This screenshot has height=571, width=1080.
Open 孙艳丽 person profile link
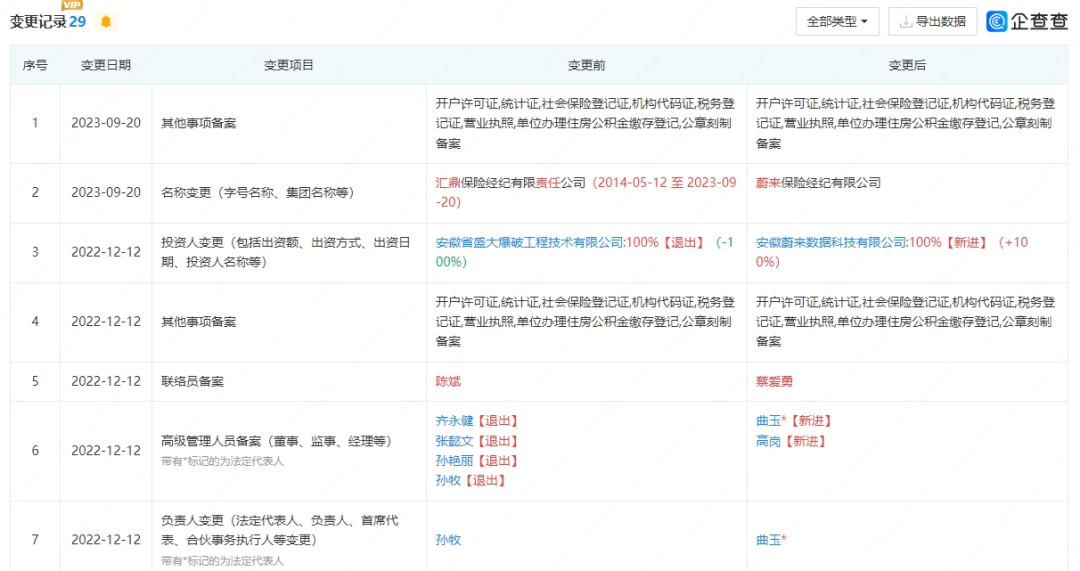[455, 461]
